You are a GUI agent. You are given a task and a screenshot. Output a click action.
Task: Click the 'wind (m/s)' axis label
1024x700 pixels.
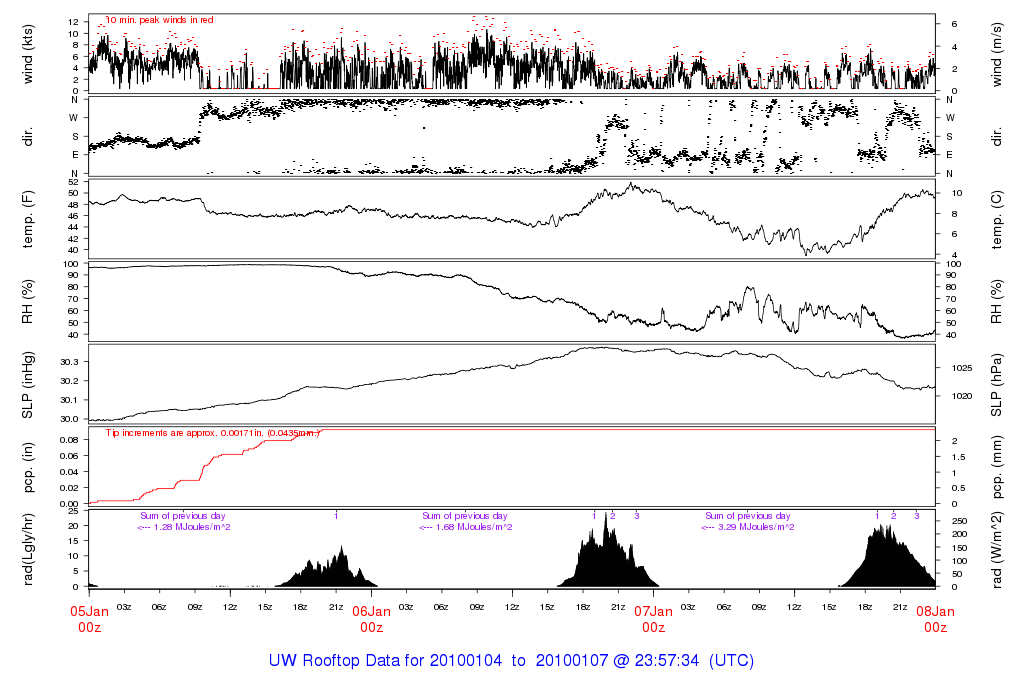tap(996, 54)
